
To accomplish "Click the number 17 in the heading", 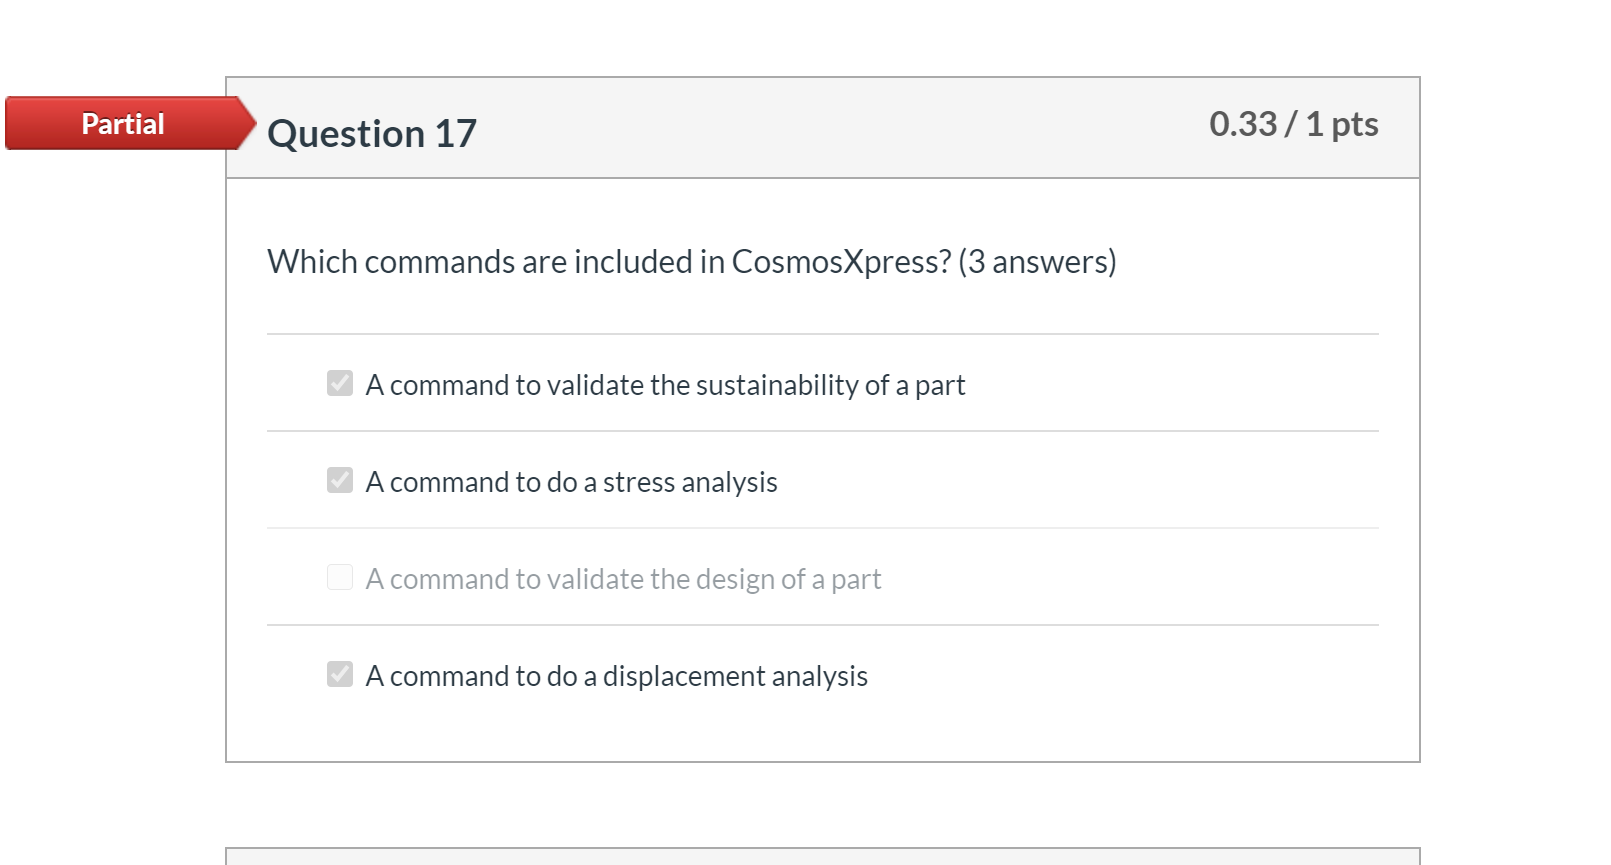I will (455, 134).
